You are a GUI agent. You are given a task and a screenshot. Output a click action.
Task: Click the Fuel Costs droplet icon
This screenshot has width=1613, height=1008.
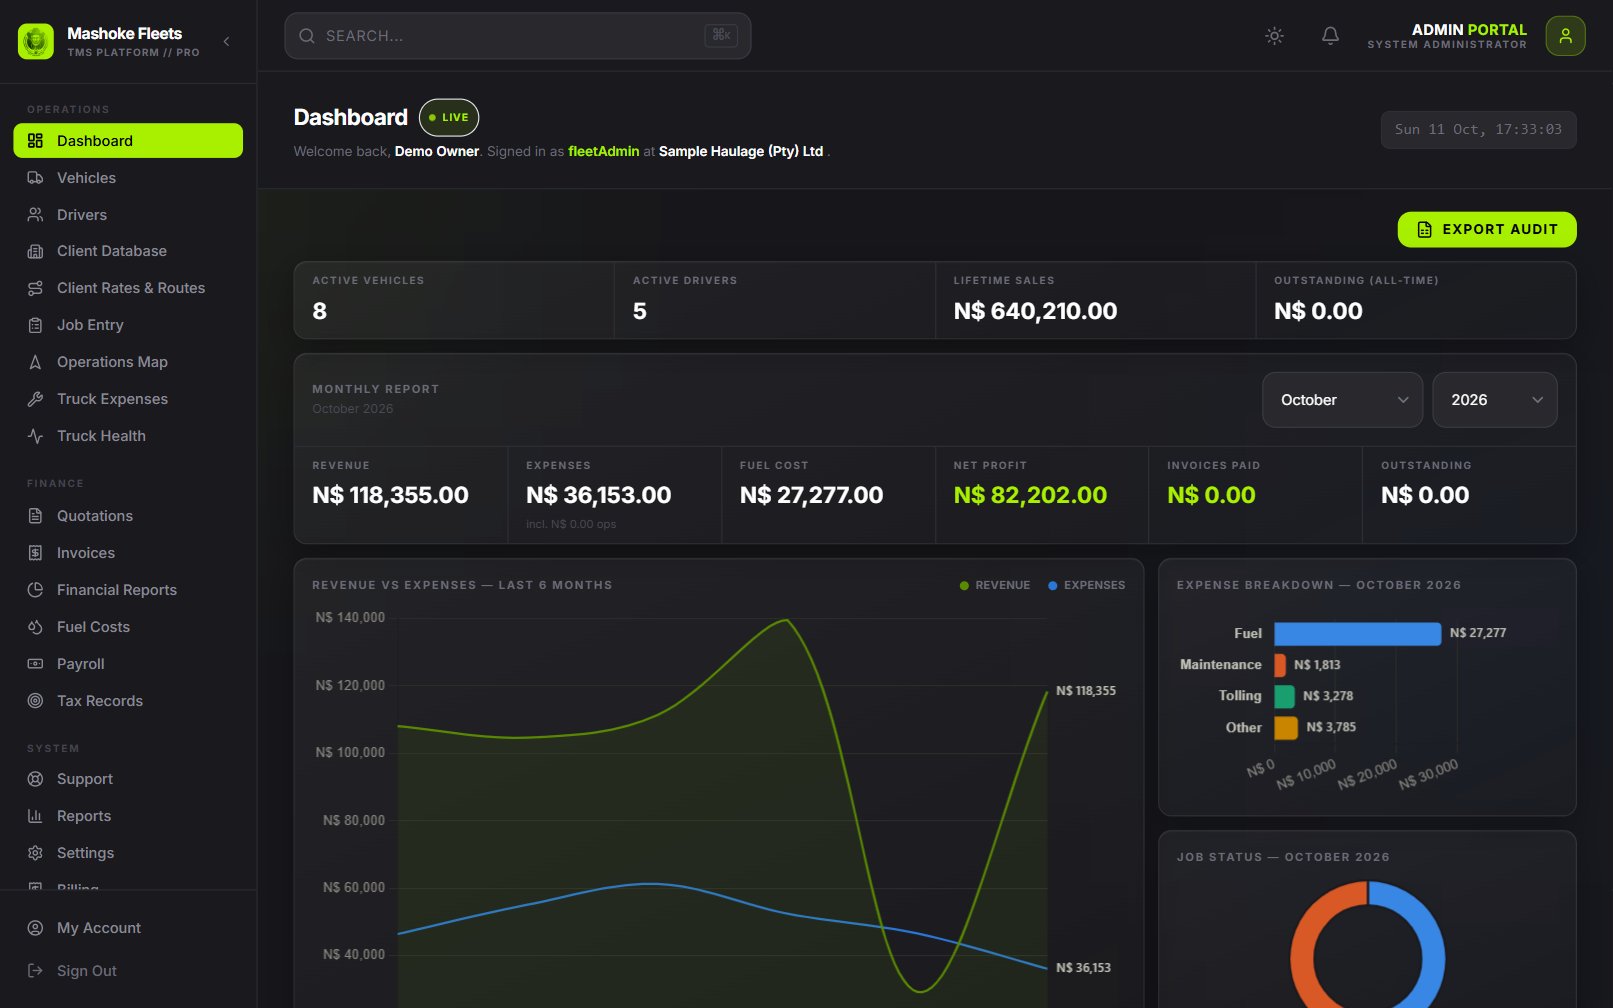tap(35, 627)
